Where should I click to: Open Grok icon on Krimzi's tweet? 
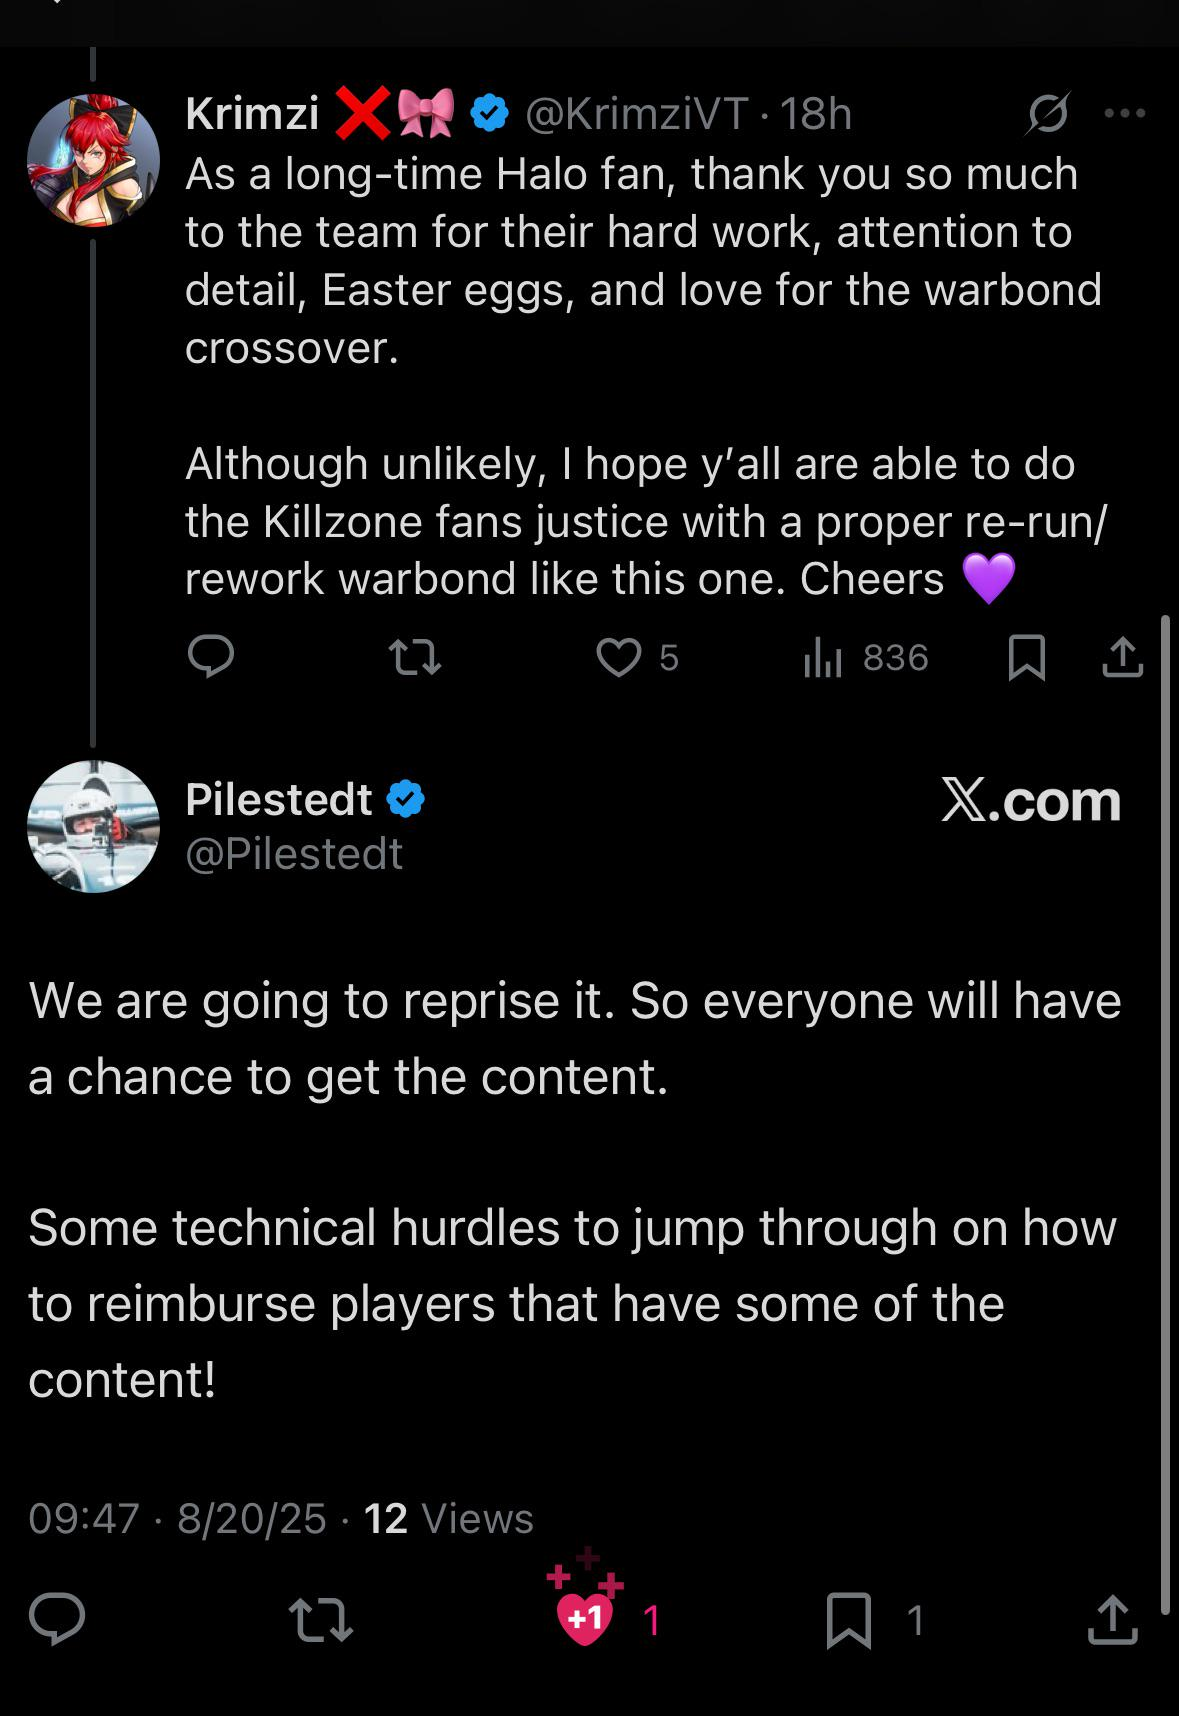pyautogui.click(x=1048, y=113)
